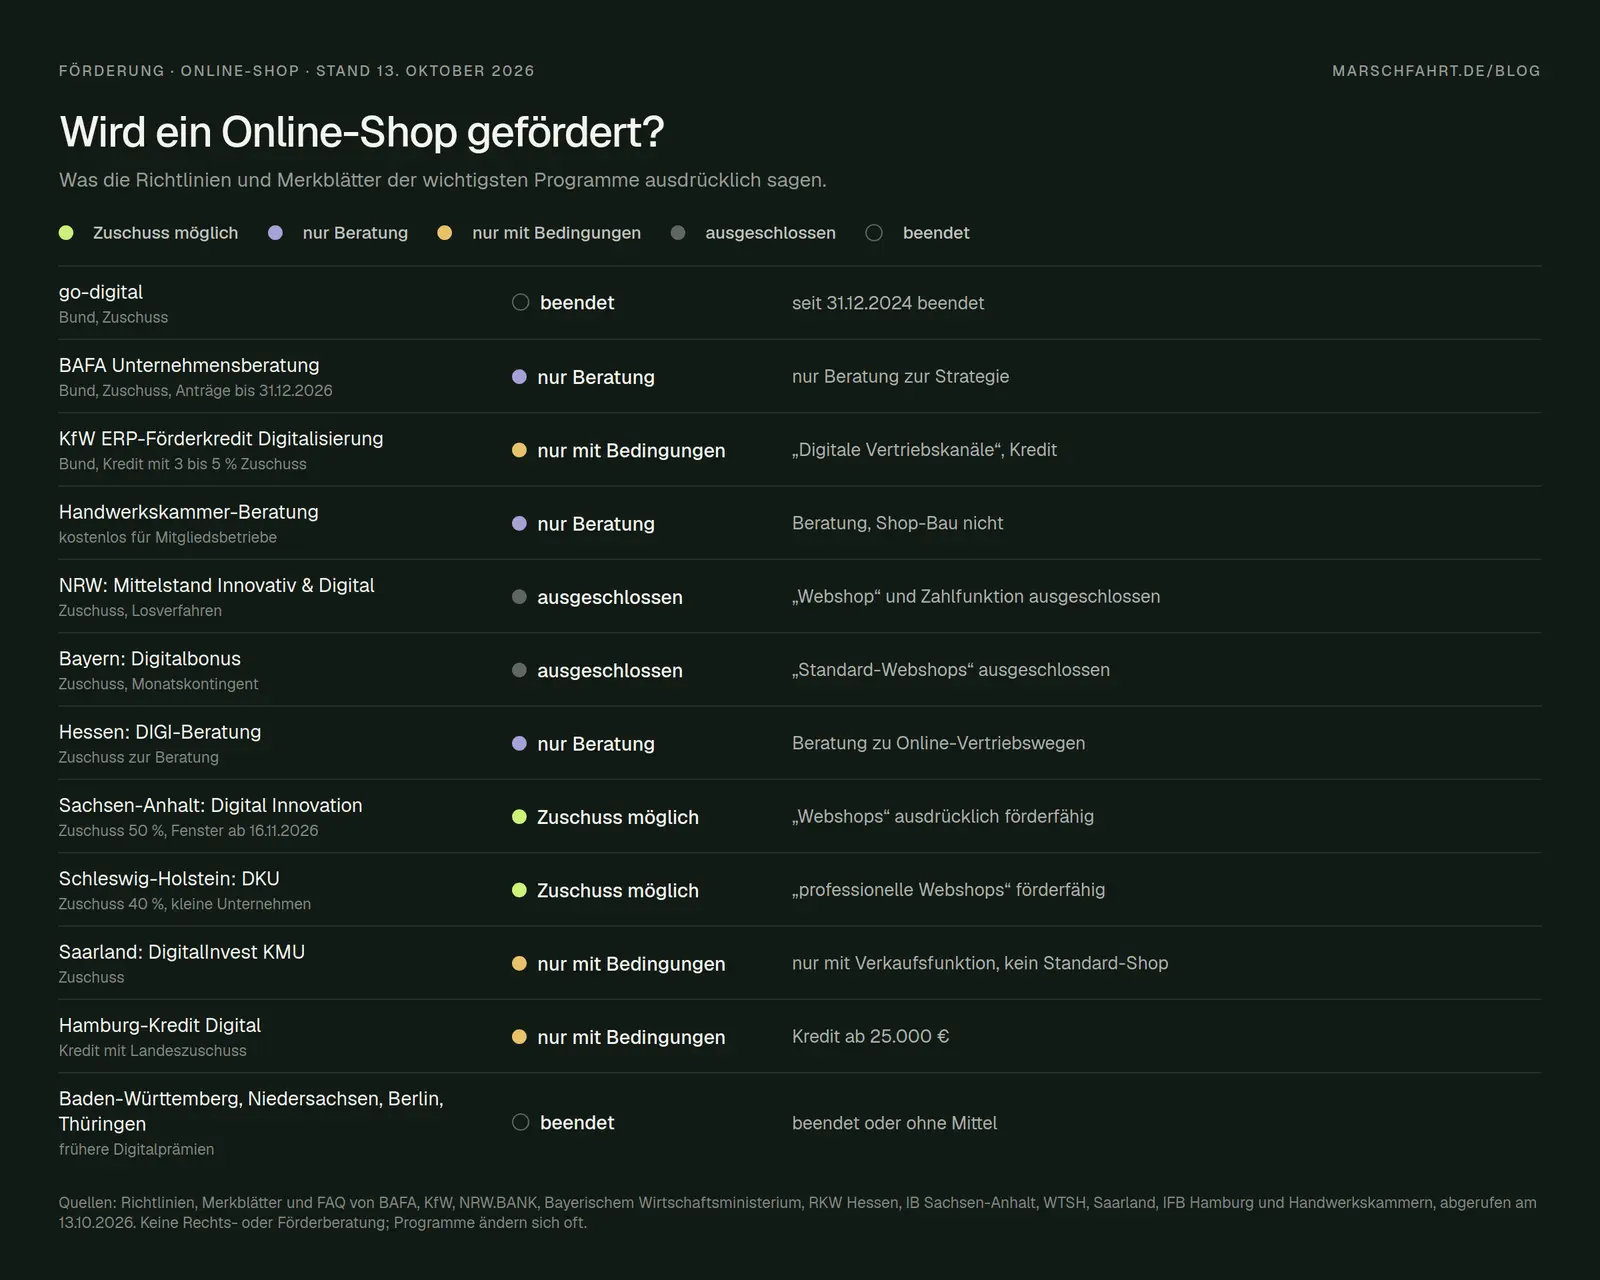This screenshot has width=1600, height=1280.
Task: Click the orange status dot in Hamburg-Kredit Digital row
Action: click(519, 1037)
